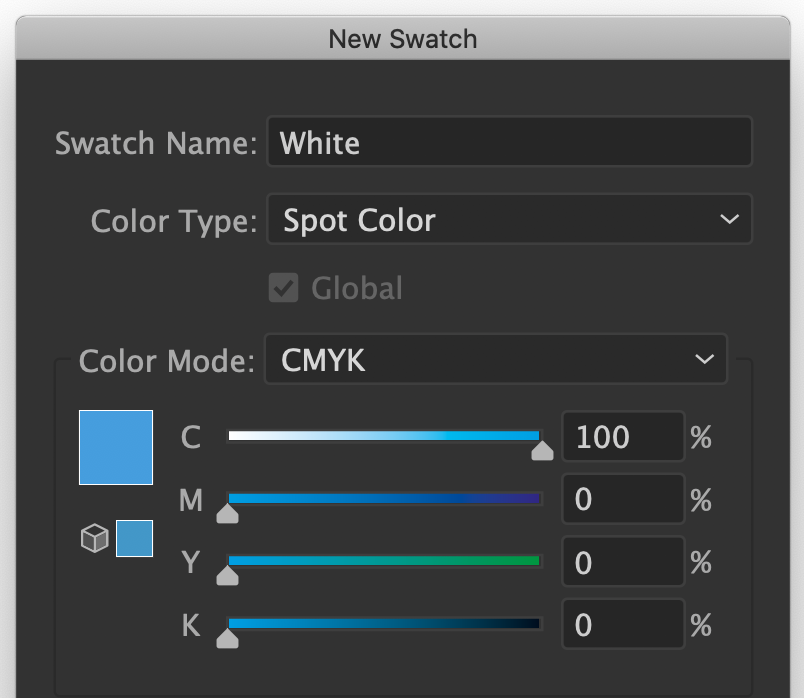Click the middle of the K gradient track
The image size is (804, 698).
(x=384, y=624)
